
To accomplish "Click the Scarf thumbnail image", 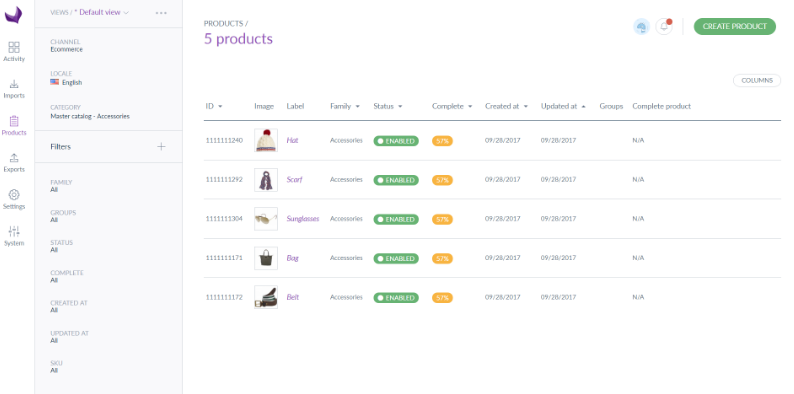I will [x=266, y=180].
